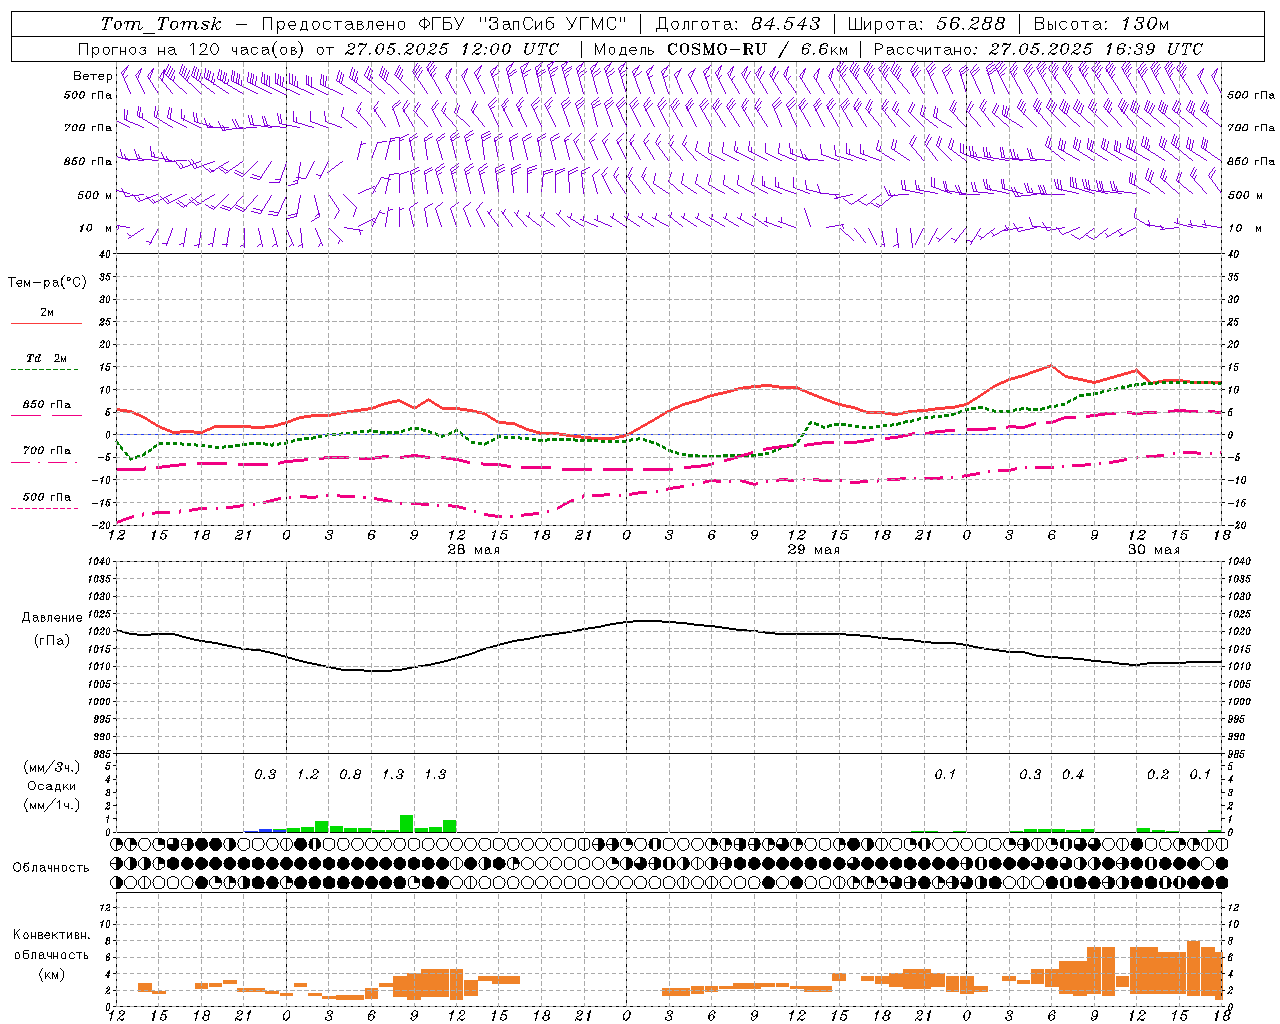1280x1024 pixels.
Task: Click the Рассчитано: 27.05.2025 16:39 UTC text
Action: pyautogui.click(x=1038, y=49)
